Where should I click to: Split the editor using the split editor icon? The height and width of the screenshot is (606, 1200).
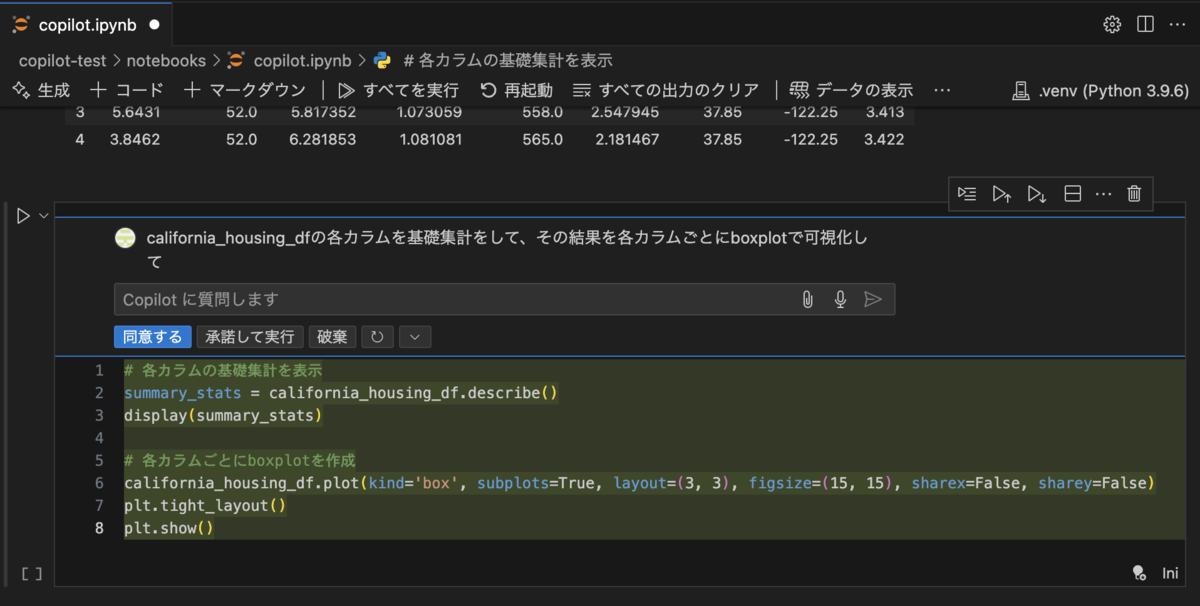[1146, 24]
